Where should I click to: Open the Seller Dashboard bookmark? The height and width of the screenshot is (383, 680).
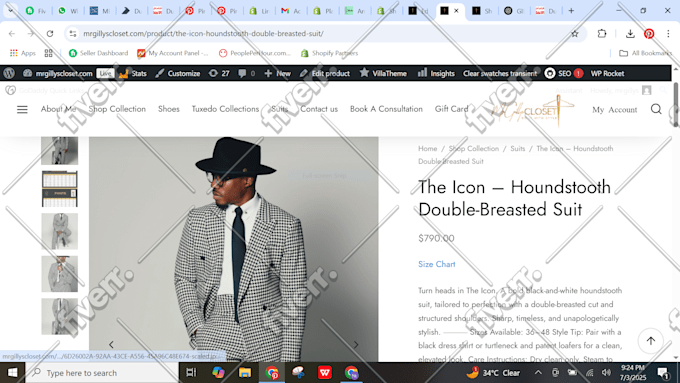98,53
